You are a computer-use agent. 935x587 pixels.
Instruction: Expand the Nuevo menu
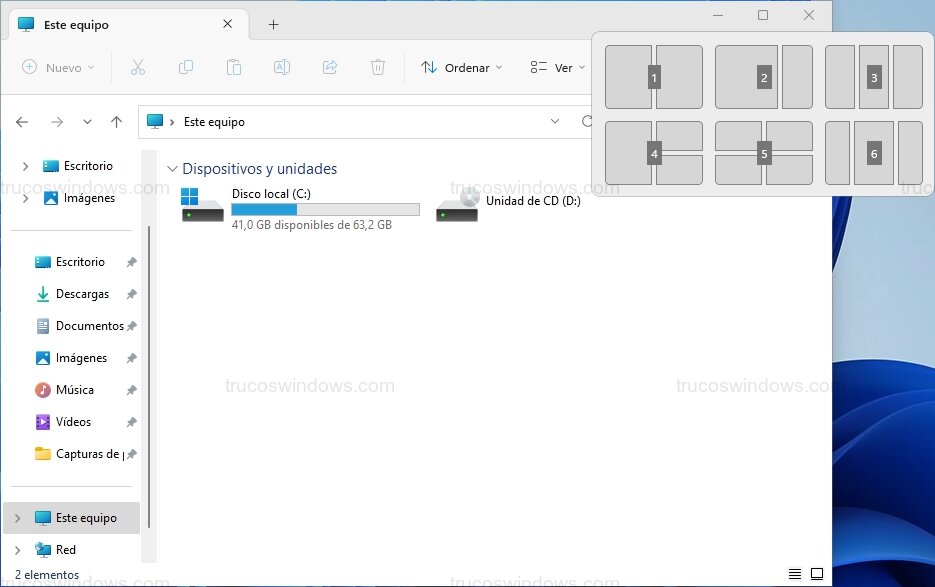click(57, 67)
